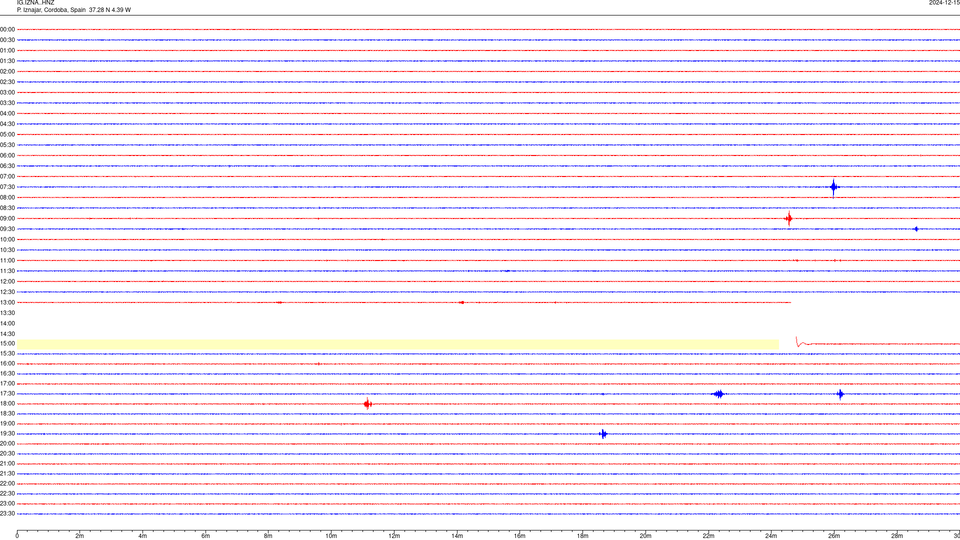The width and height of the screenshot is (960, 540).
Task: Click the '23:30' time label
Action: (x=7, y=514)
